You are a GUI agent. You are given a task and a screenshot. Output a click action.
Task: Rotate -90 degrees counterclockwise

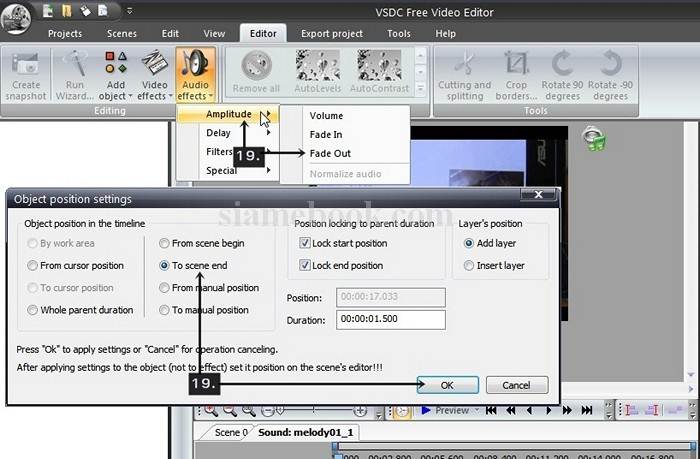(x=610, y=76)
